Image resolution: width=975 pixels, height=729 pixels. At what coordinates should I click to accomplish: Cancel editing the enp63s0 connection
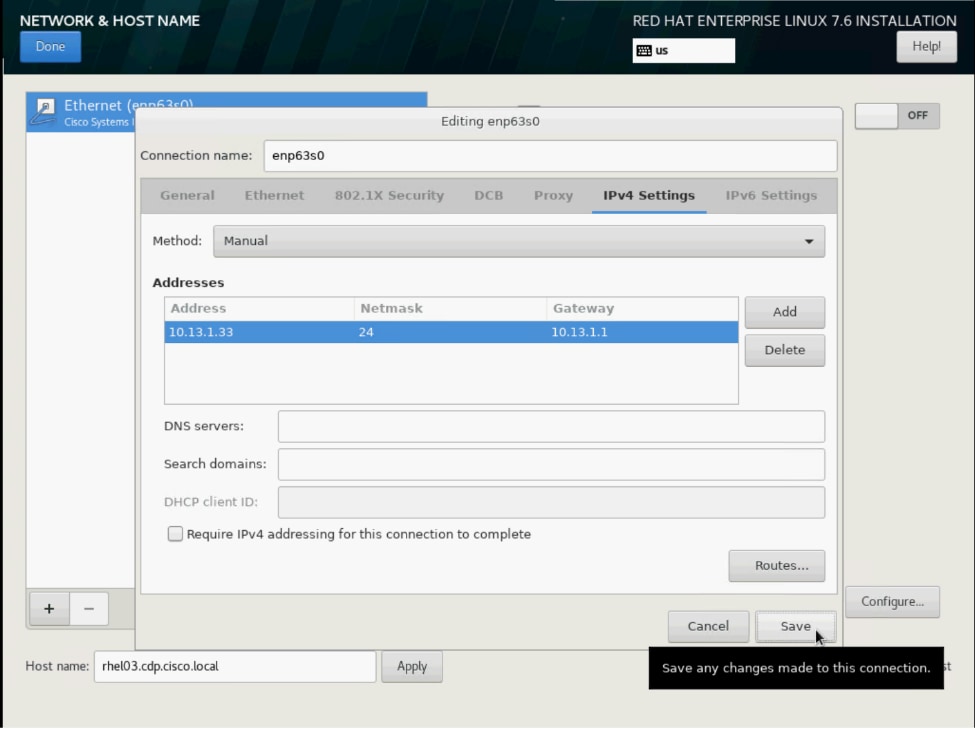pyautogui.click(x=708, y=626)
